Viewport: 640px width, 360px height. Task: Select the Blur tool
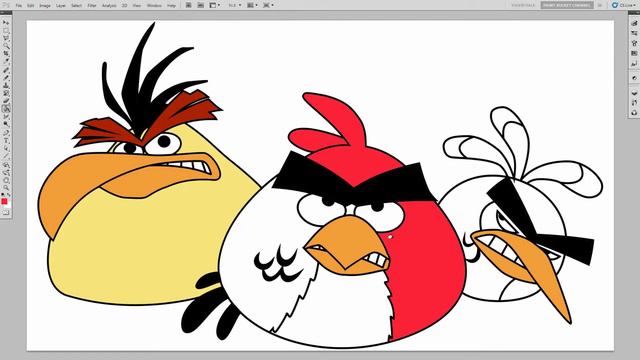point(6,116)
